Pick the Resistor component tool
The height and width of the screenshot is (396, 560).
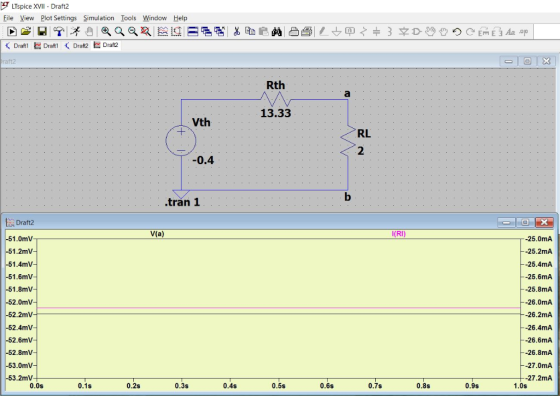pos(363,32)
